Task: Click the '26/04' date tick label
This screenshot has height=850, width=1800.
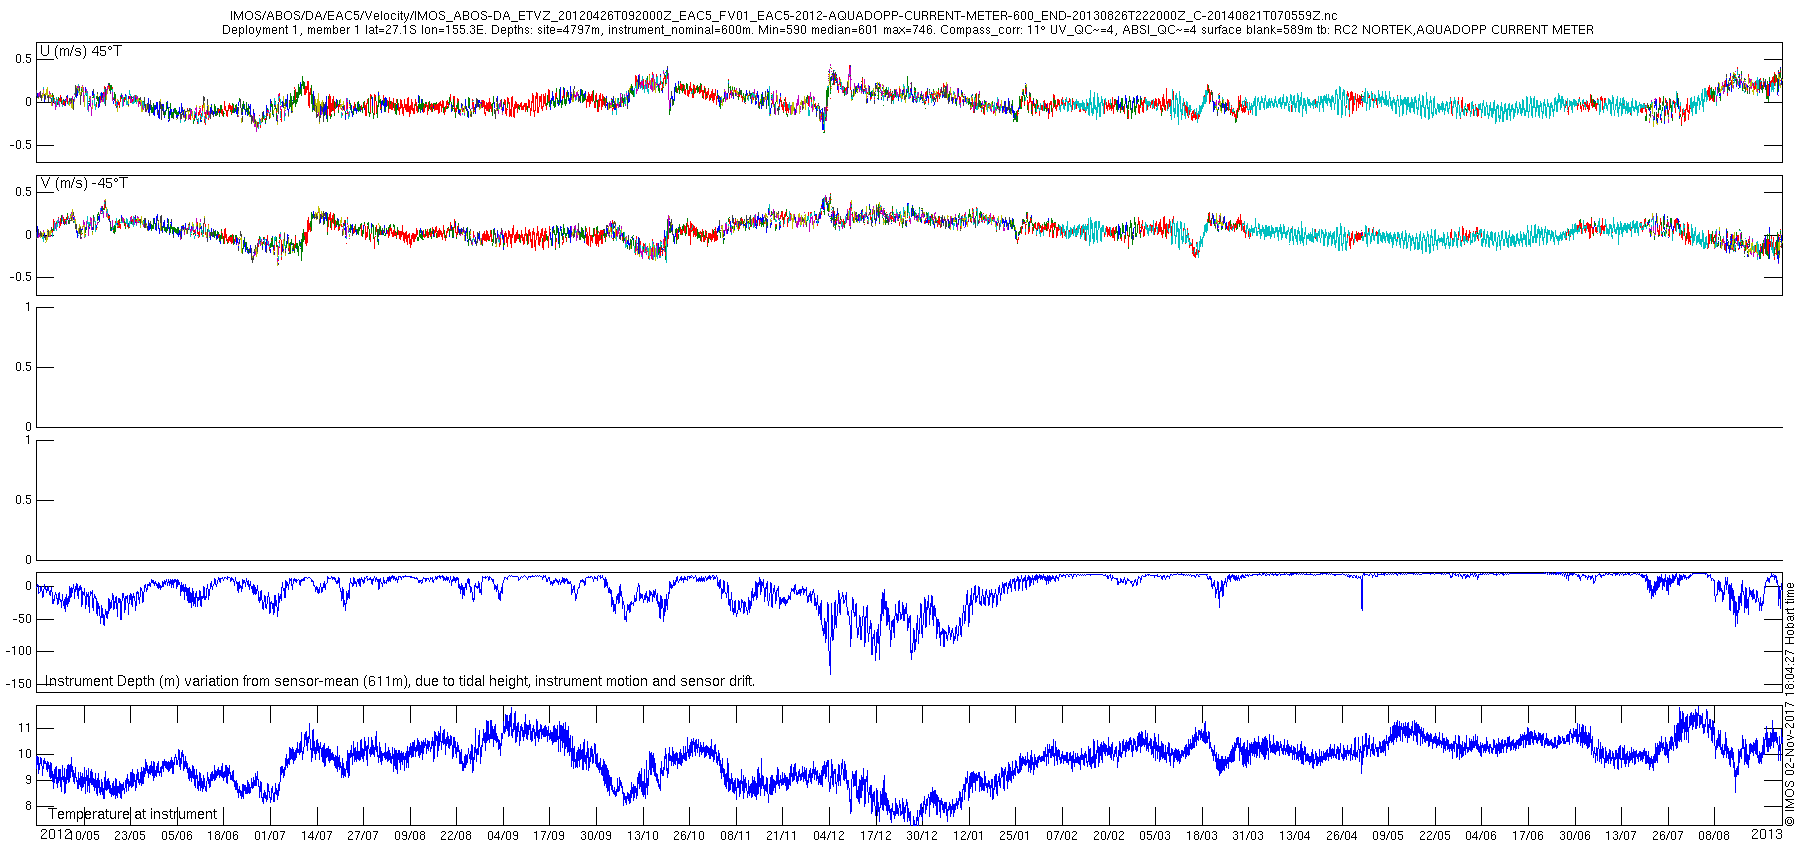Action: tap(1342, 836)
